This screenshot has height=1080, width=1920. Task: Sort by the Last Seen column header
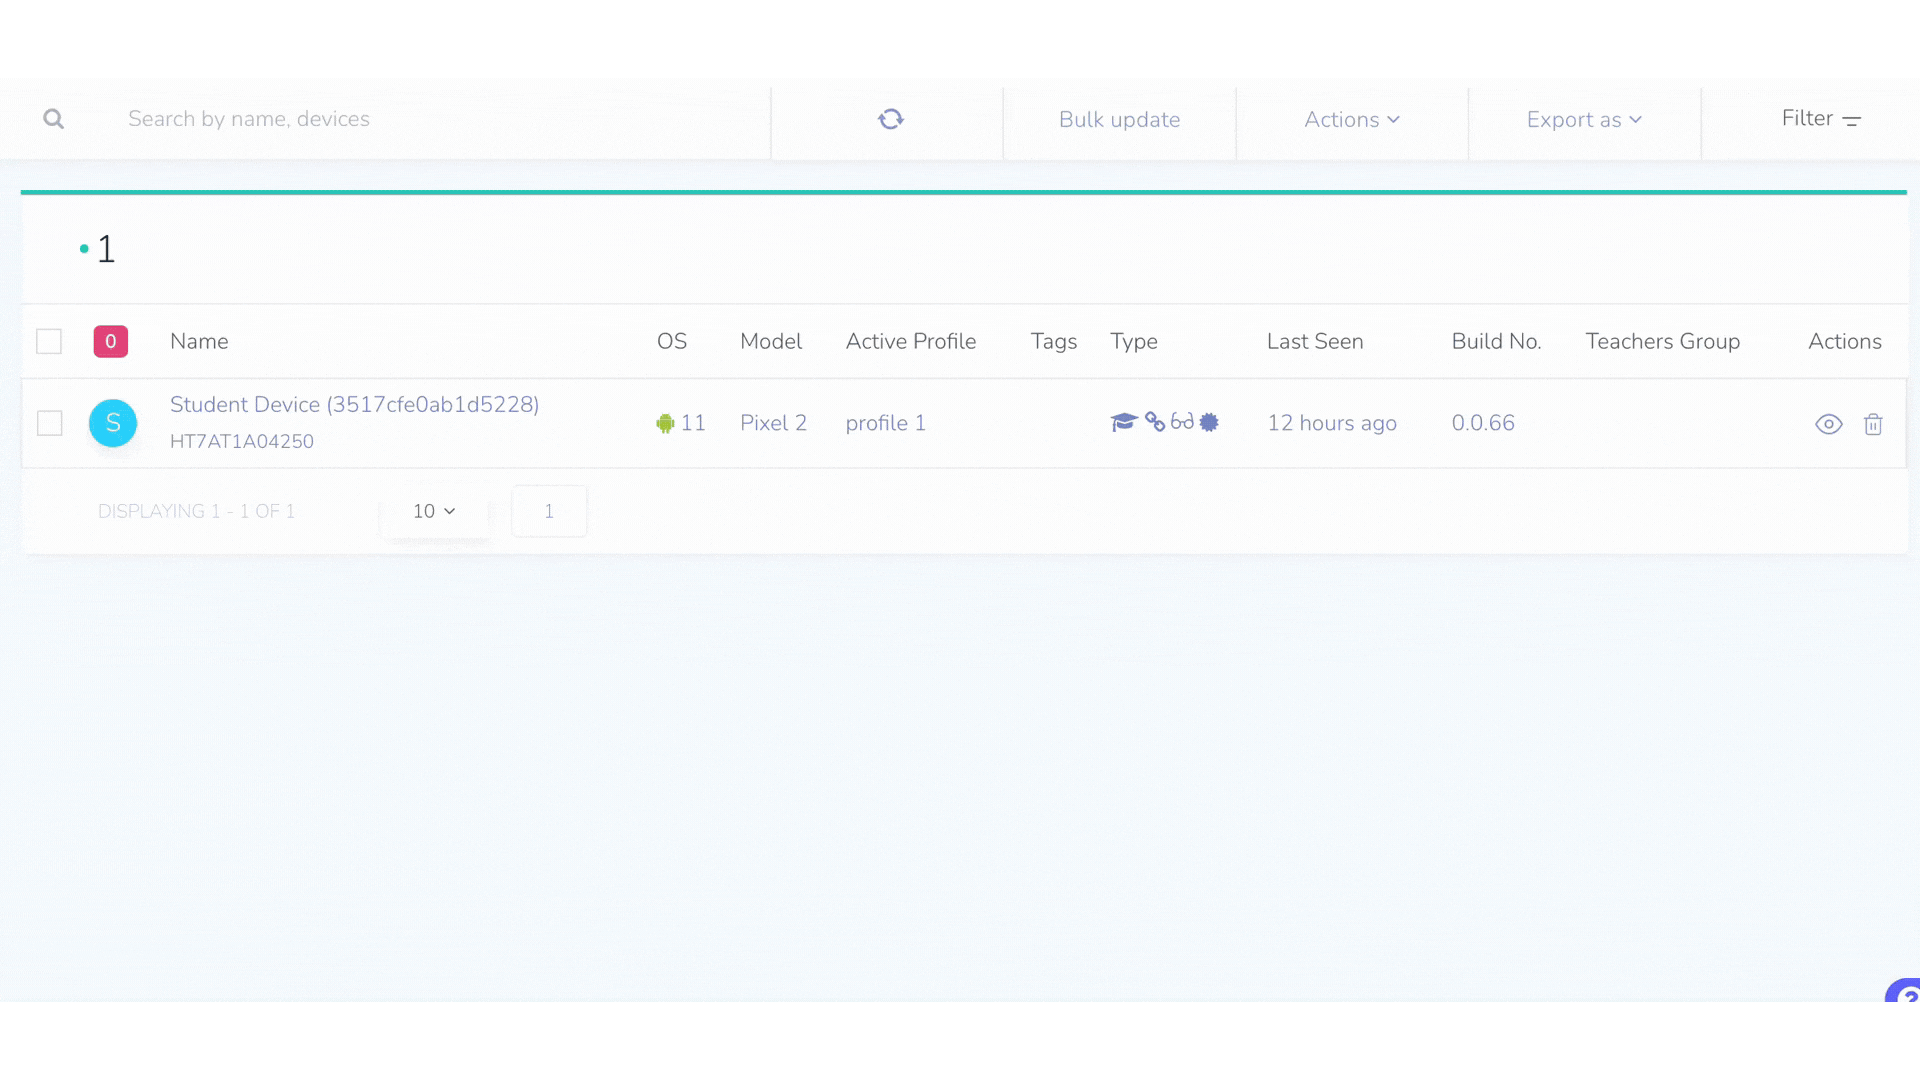(1314, 342)
